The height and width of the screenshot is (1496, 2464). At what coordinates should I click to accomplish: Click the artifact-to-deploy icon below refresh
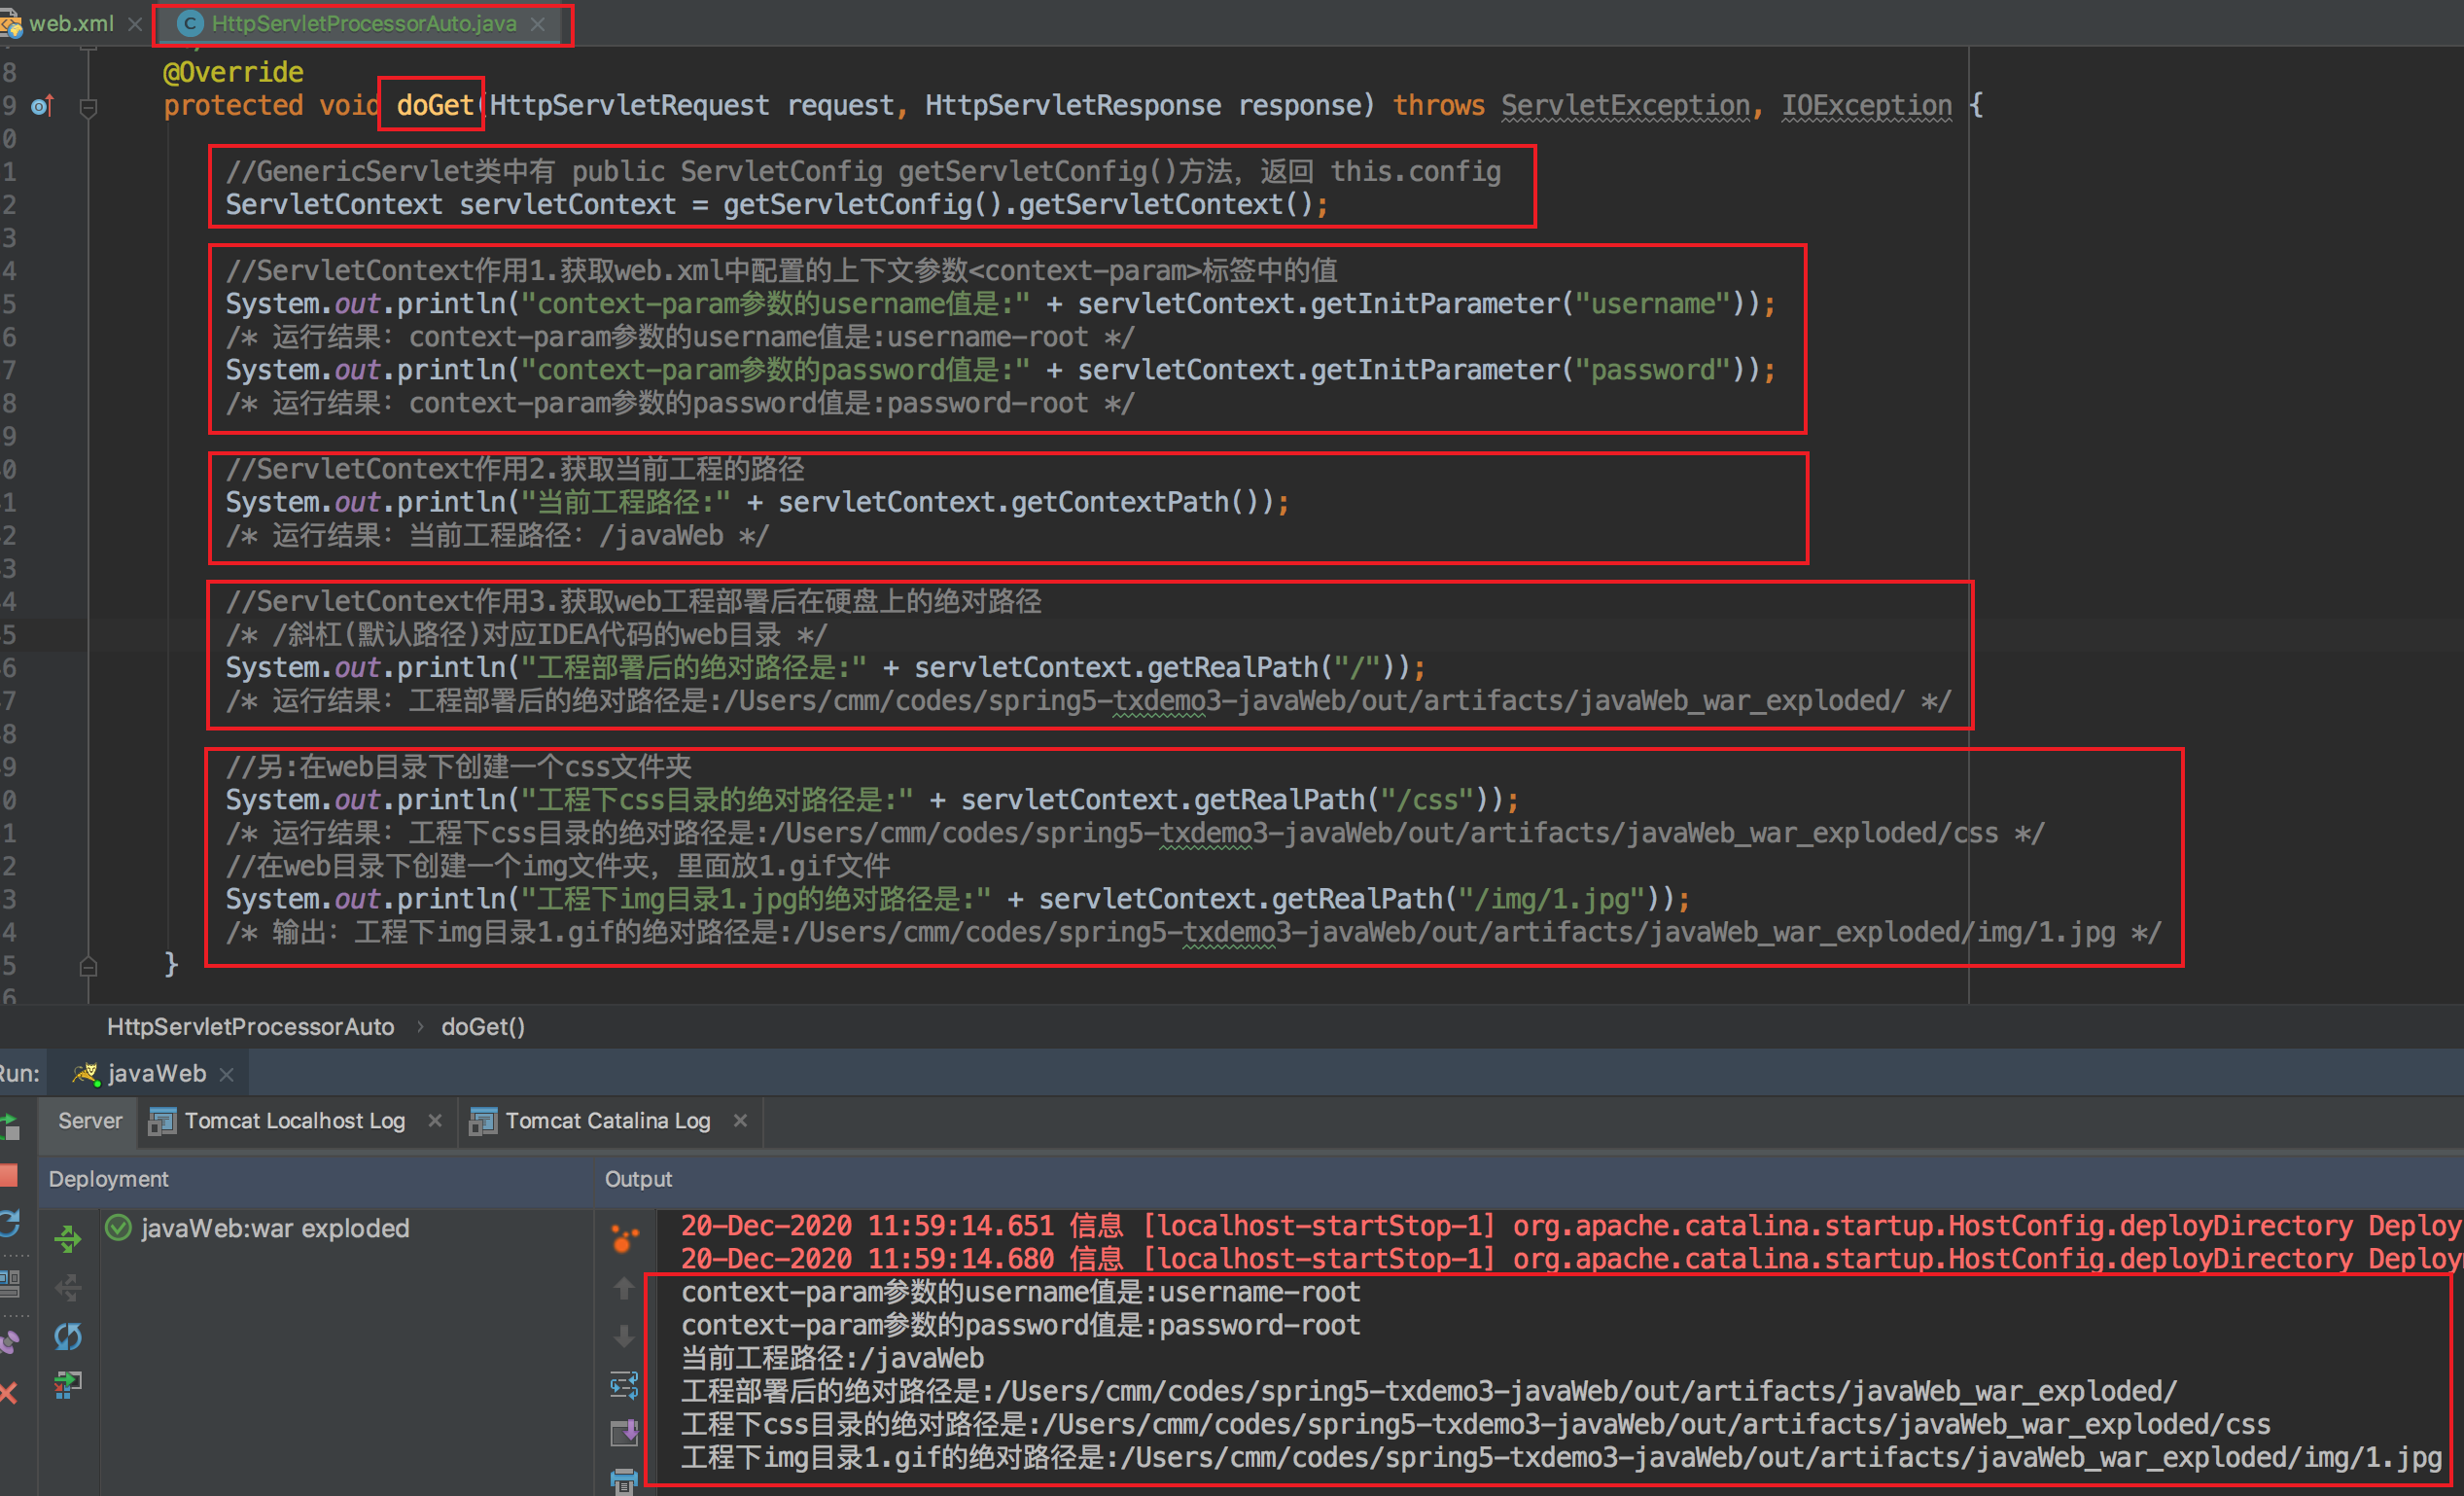coord(67,1384)
